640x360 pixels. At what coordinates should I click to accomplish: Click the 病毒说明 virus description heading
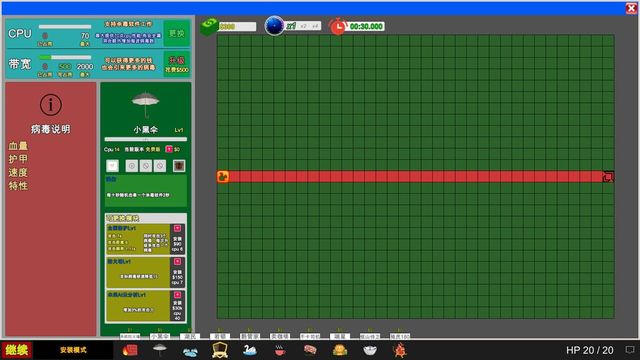click(51, 129)
